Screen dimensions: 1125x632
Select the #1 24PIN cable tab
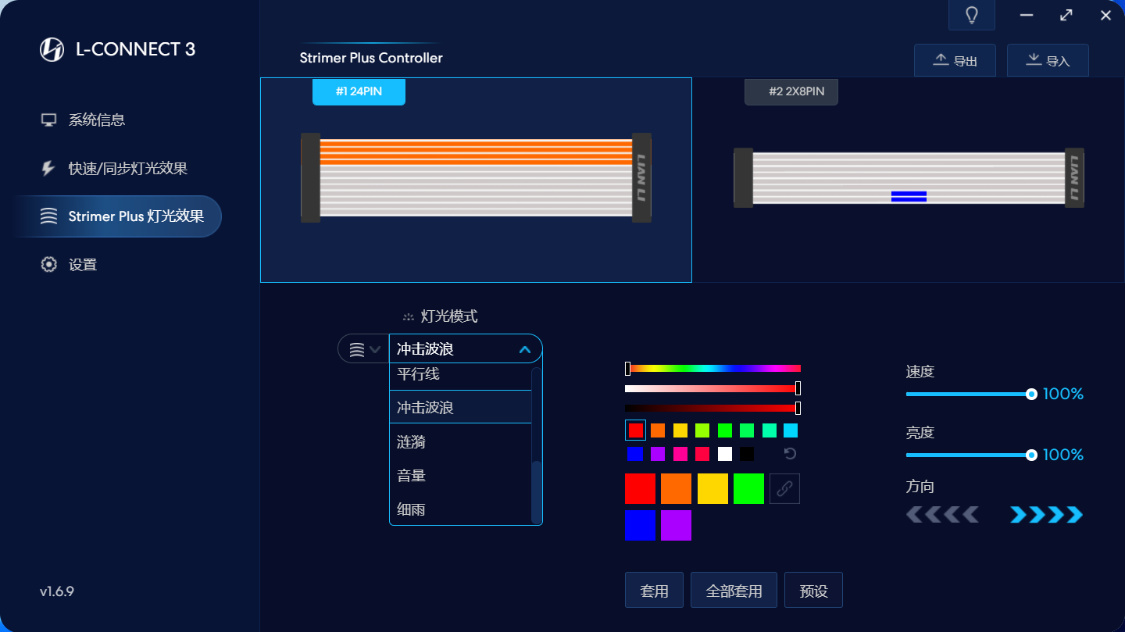click(x=359, y=92)
